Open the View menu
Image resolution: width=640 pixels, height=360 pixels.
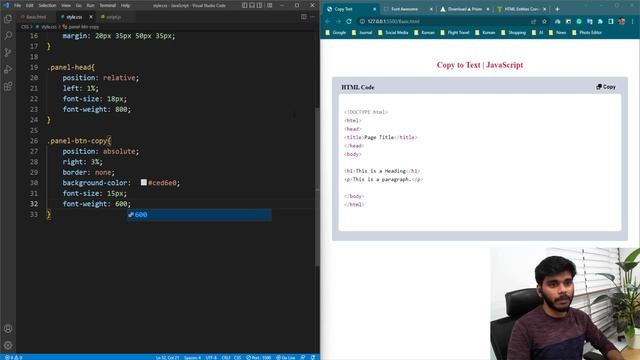(66, 5)
